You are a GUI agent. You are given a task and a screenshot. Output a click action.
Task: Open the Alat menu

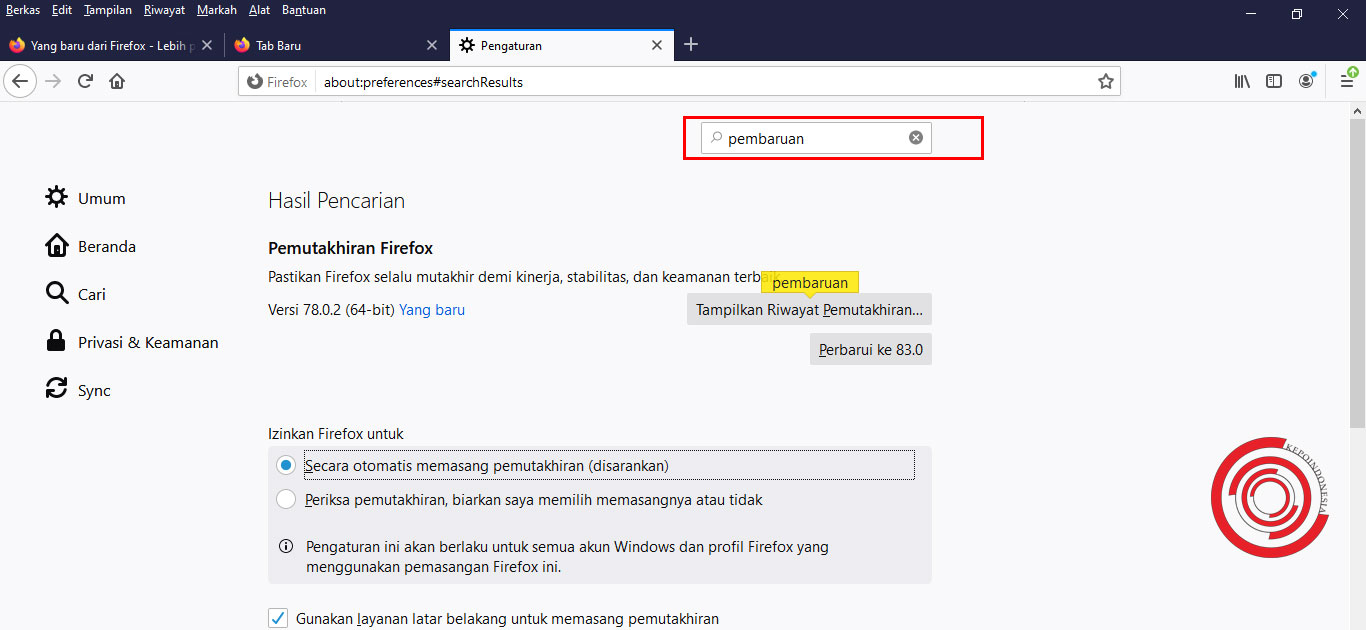[x=260, y=10]
